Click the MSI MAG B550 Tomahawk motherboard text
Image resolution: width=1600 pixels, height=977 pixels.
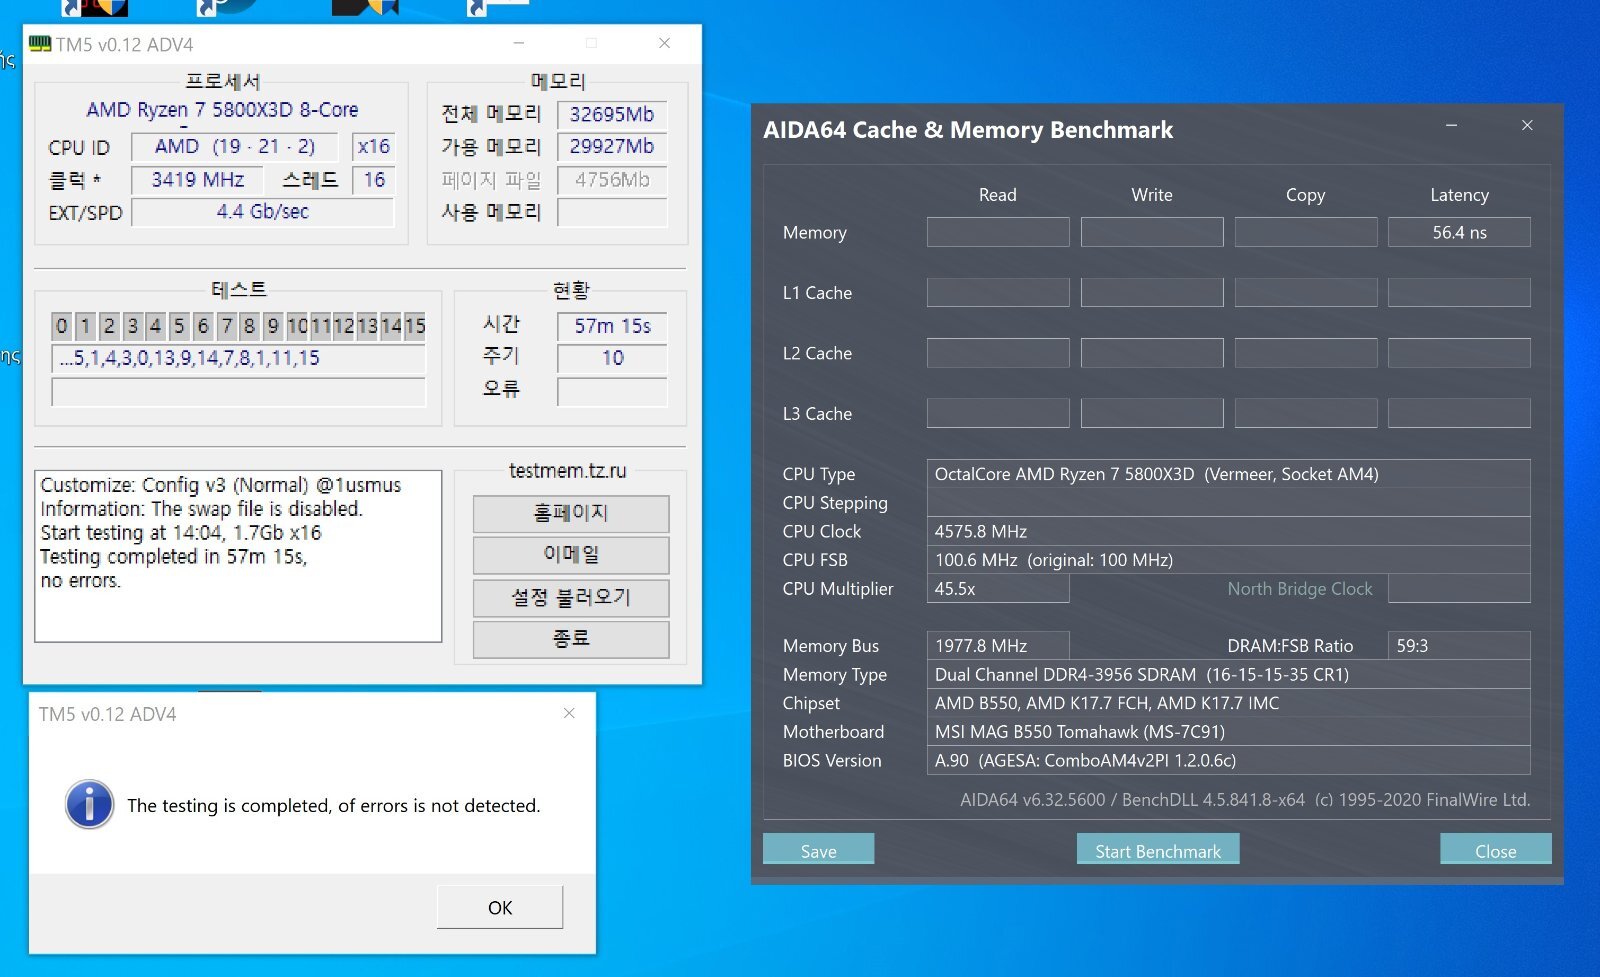(x=1079, y=732)
